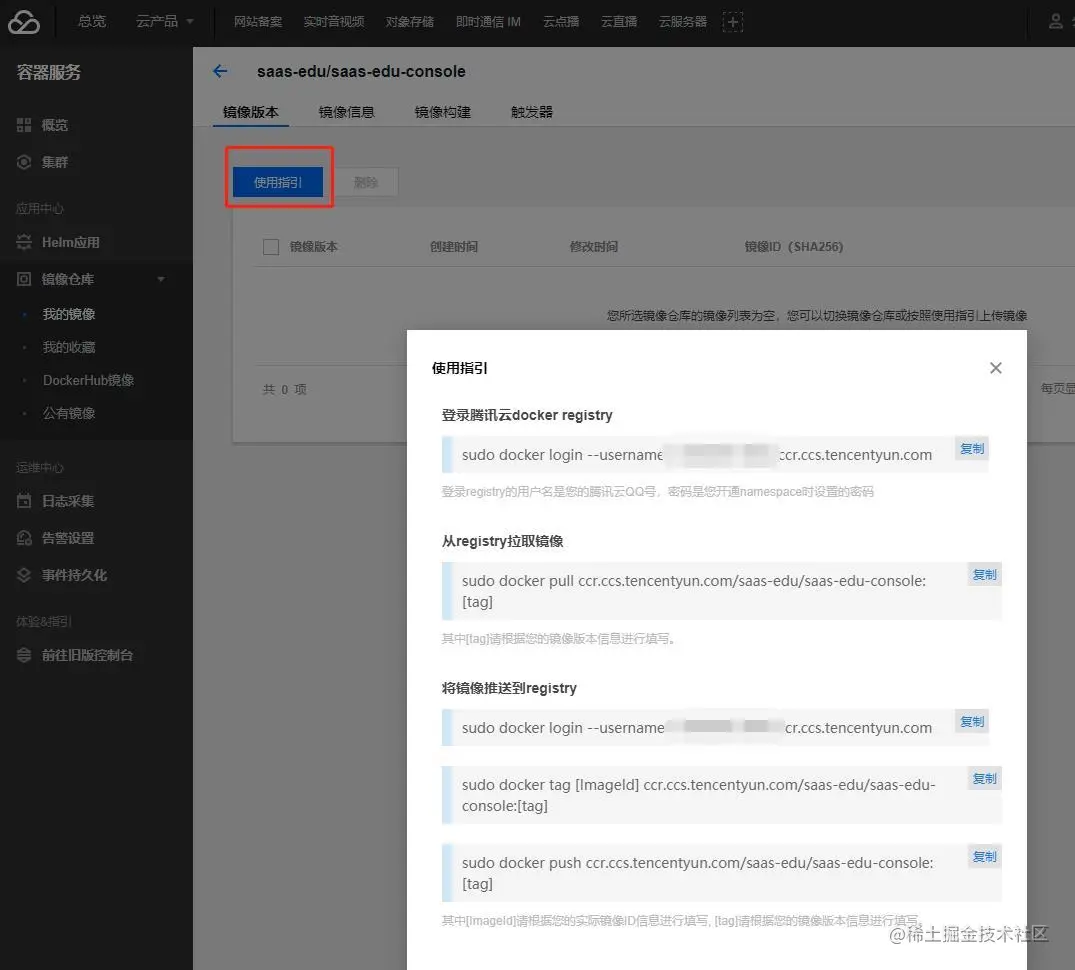Copy the docker tag command

[x=985, y=779]
